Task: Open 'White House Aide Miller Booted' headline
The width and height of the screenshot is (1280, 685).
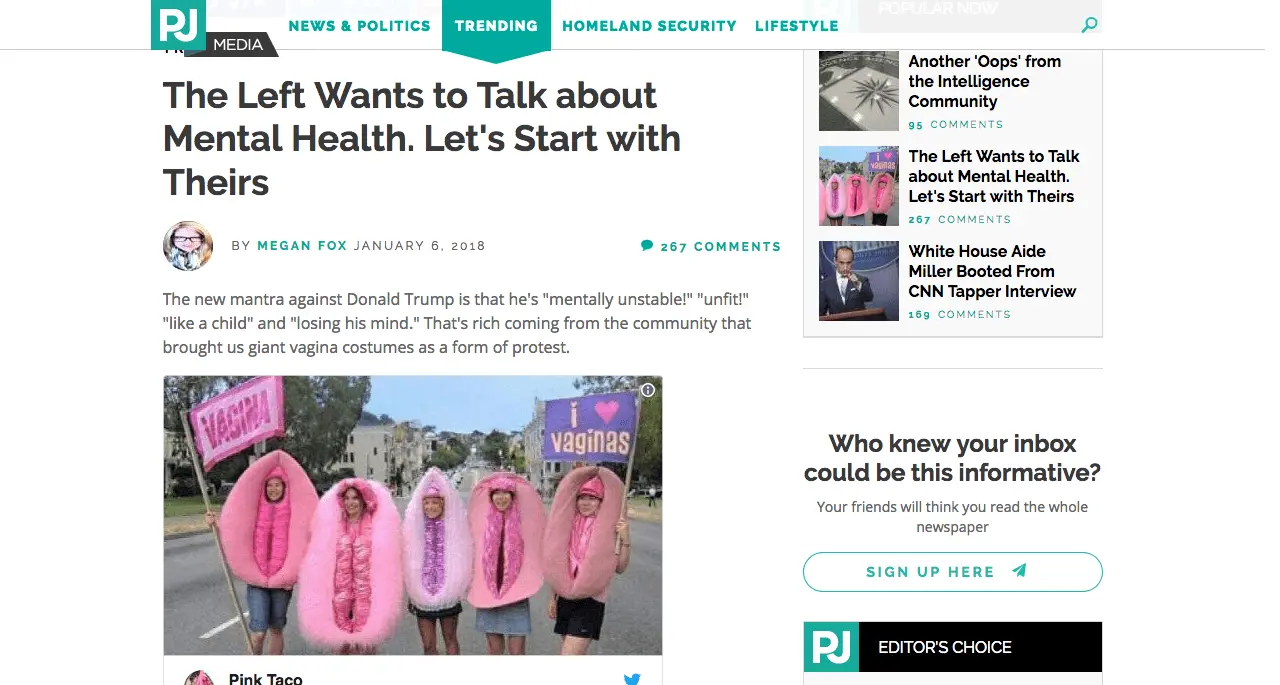Action: [x=992, y=271]
